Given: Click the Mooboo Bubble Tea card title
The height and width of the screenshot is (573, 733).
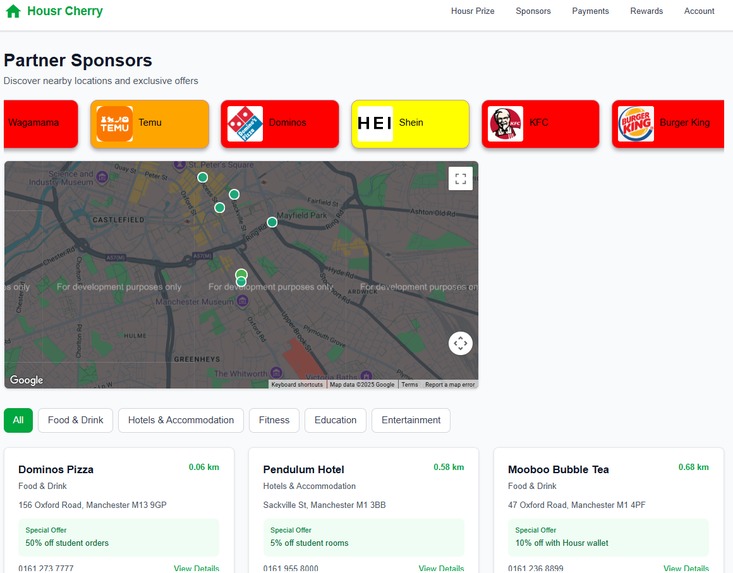Looking at the screenshot, I should pos(558,469).
